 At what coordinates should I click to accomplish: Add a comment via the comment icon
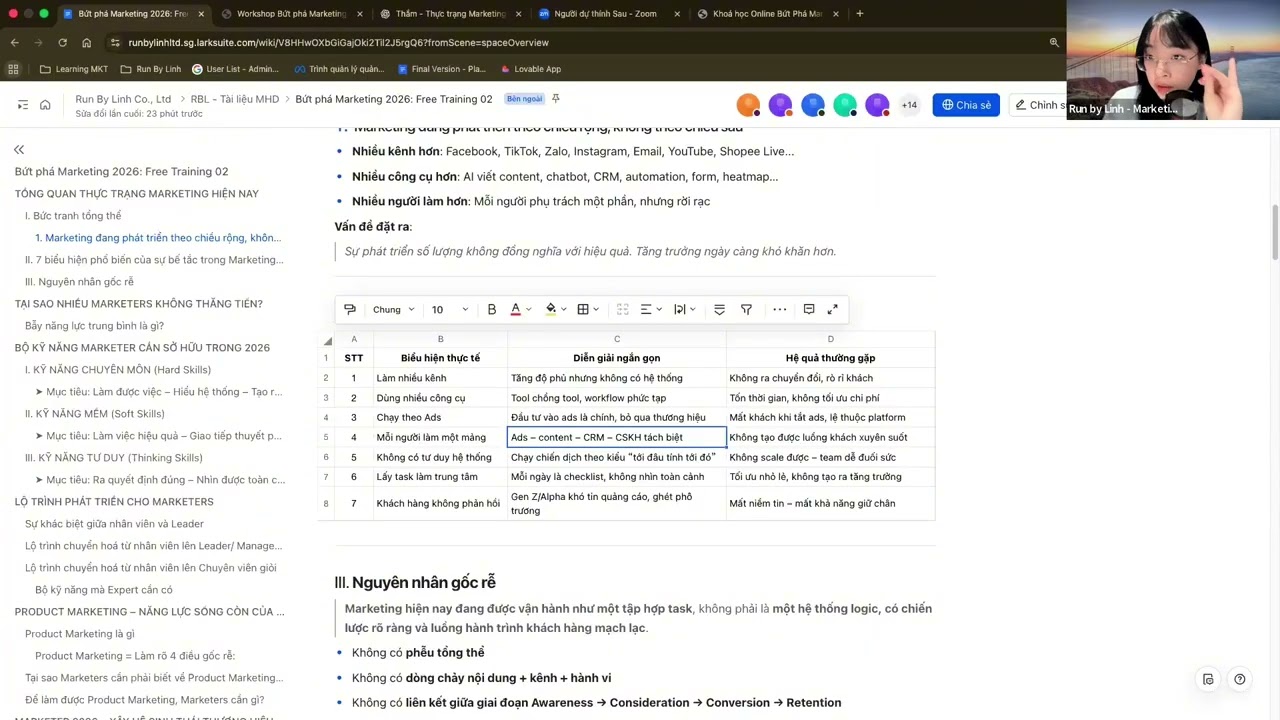(809, 310)
